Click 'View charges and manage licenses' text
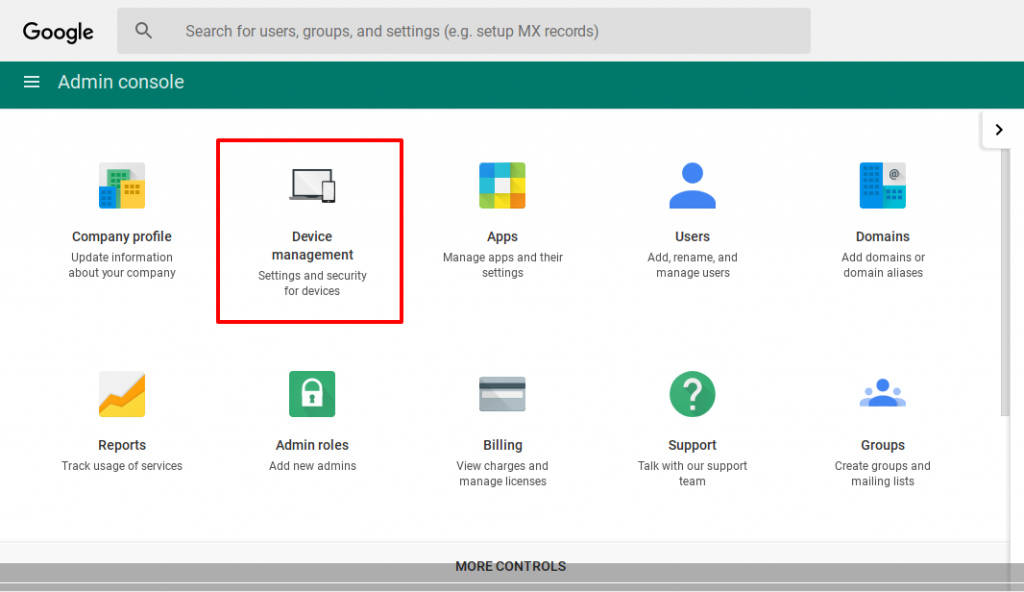 coord(502,474)
